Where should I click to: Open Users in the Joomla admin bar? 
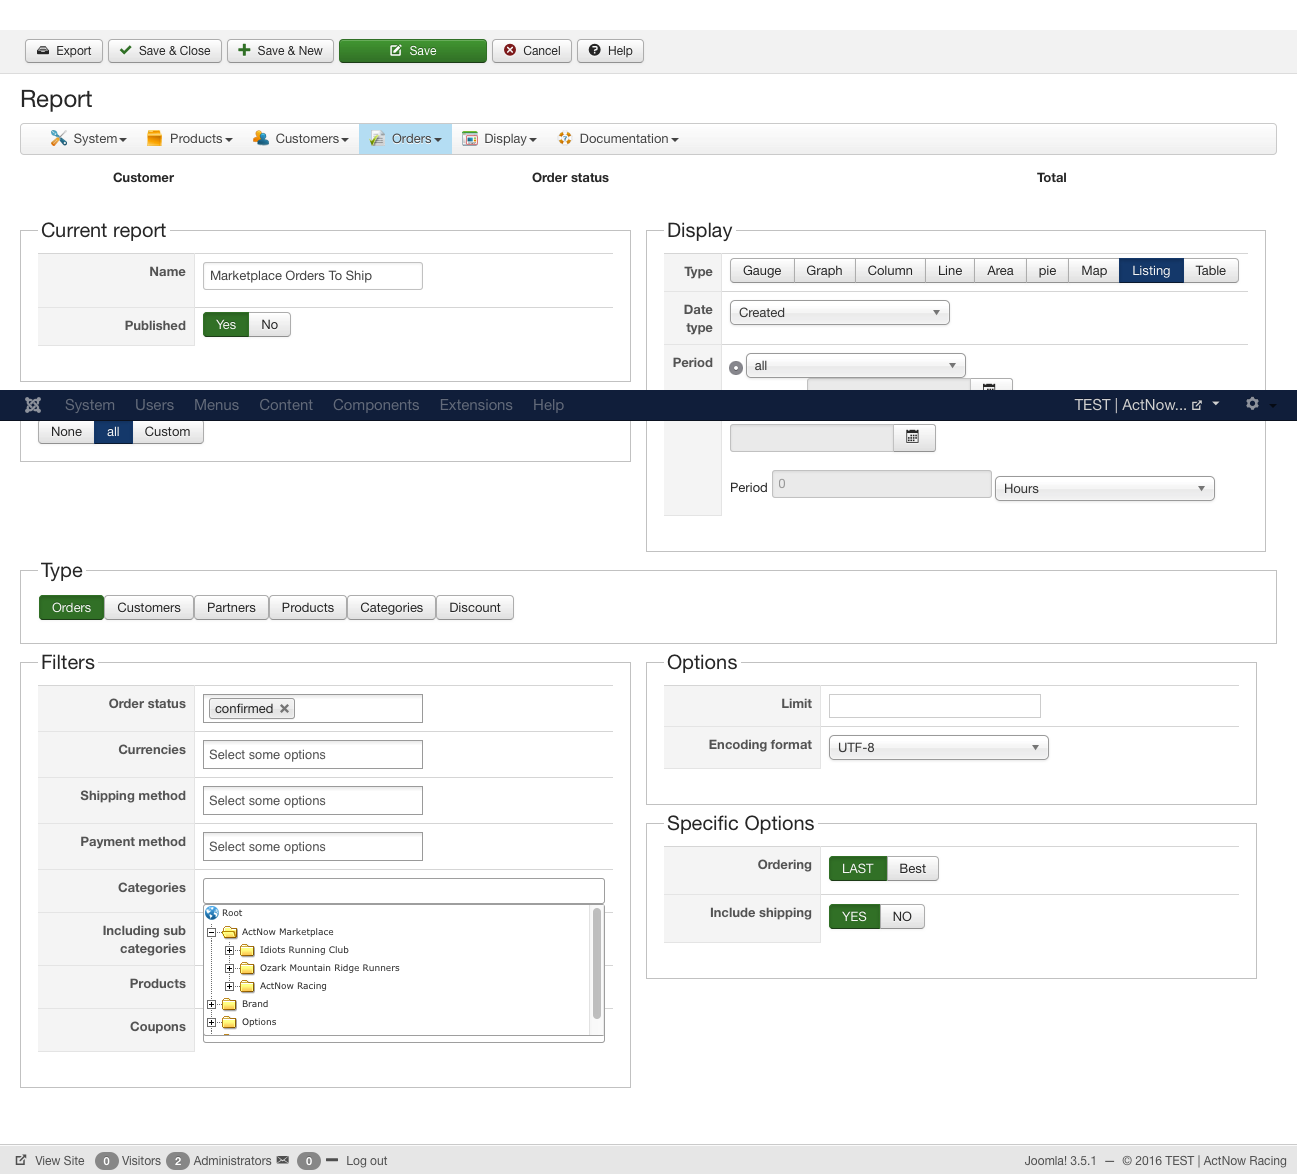pos(154,405)
